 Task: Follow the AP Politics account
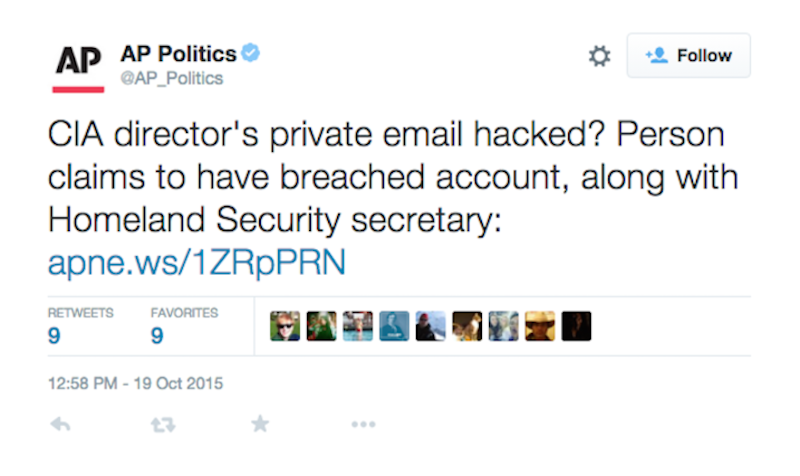[688, 56]
